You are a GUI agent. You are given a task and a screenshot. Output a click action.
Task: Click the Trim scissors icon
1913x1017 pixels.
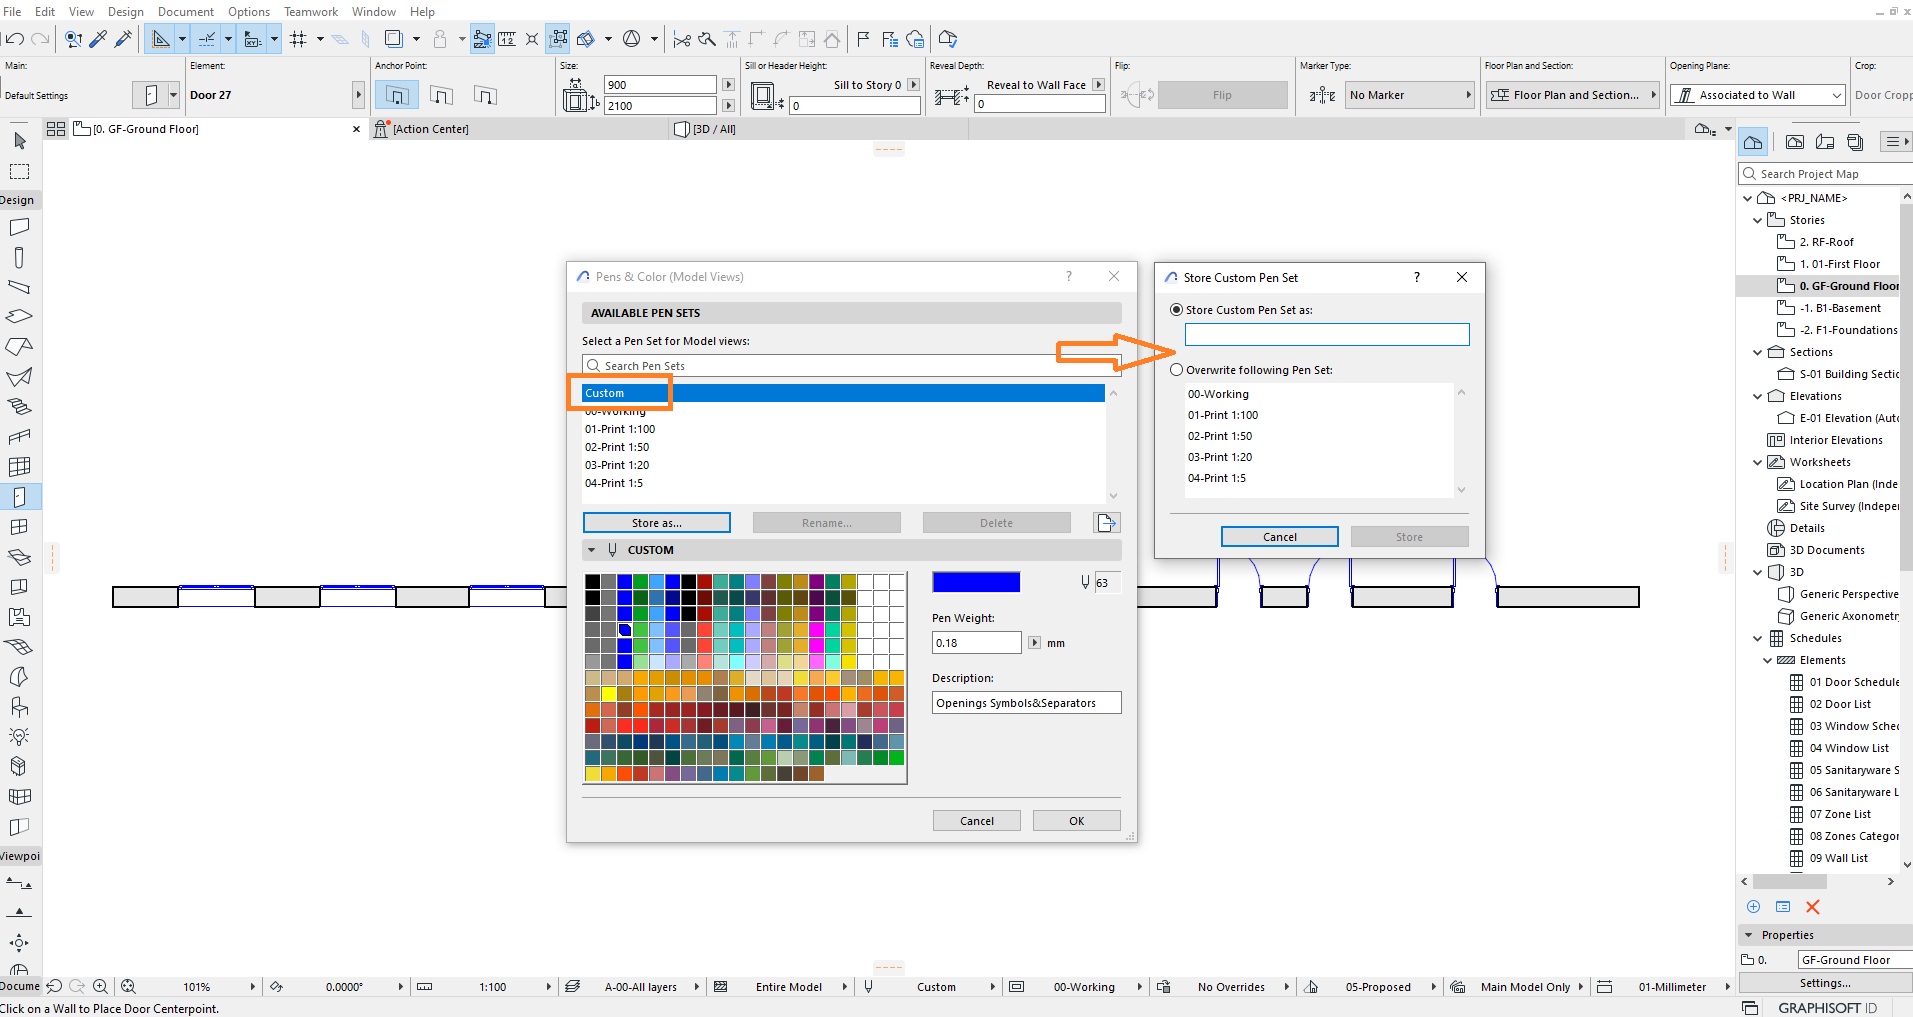(x=682, y=39)
